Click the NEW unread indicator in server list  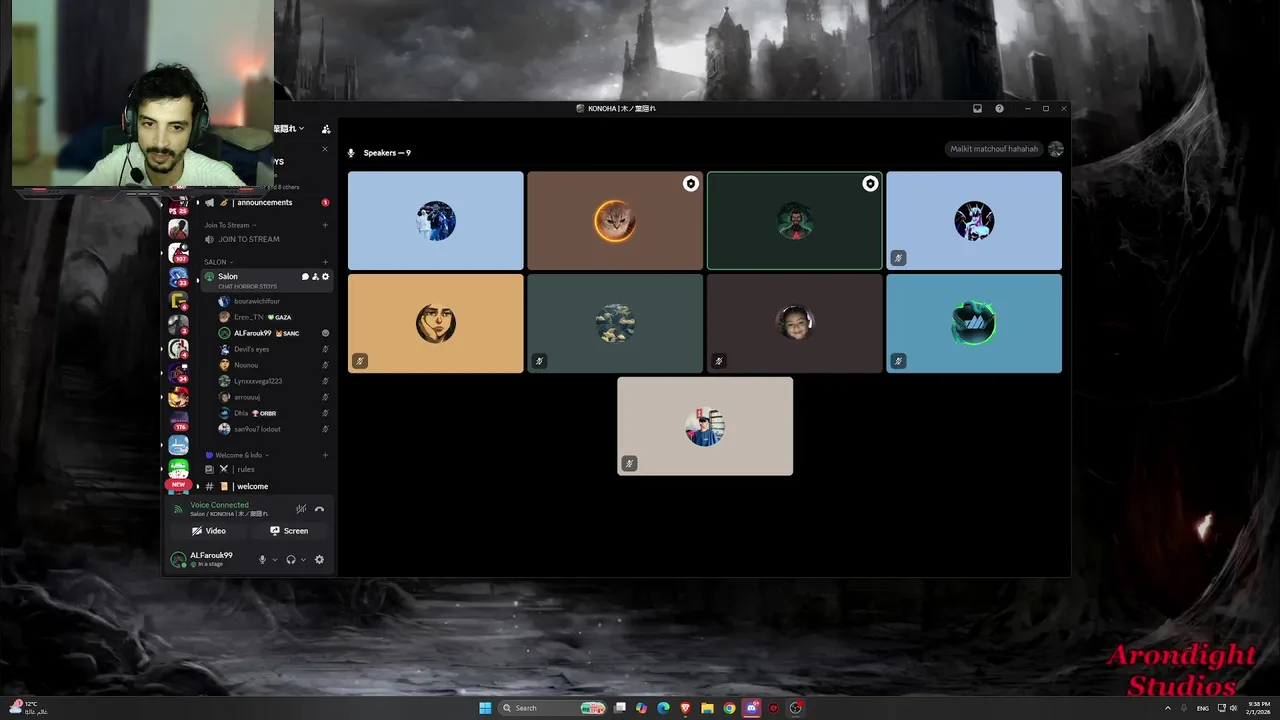click(178, 484)
